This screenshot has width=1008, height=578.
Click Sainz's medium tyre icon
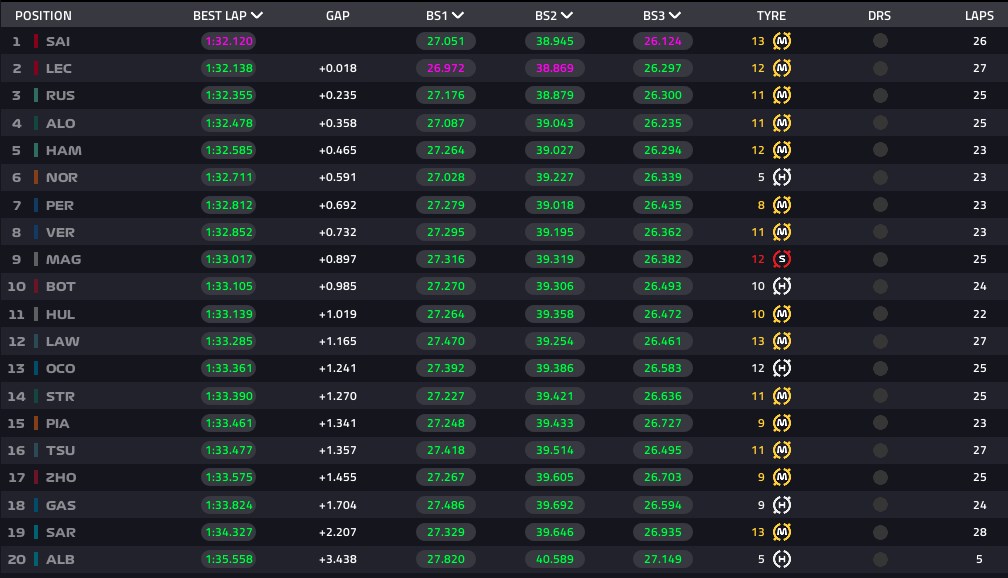781,41
